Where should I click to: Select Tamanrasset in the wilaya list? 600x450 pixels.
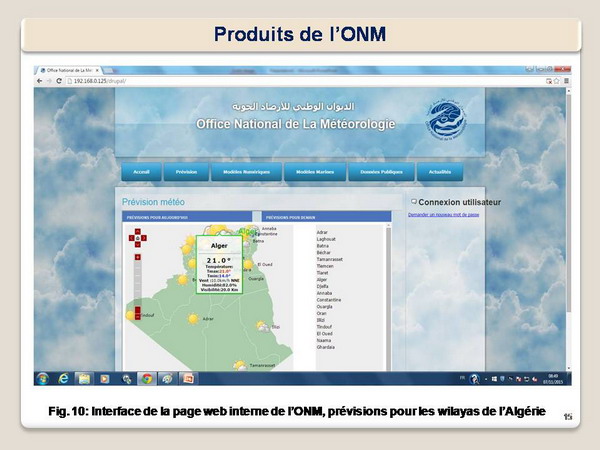[329, 259]
